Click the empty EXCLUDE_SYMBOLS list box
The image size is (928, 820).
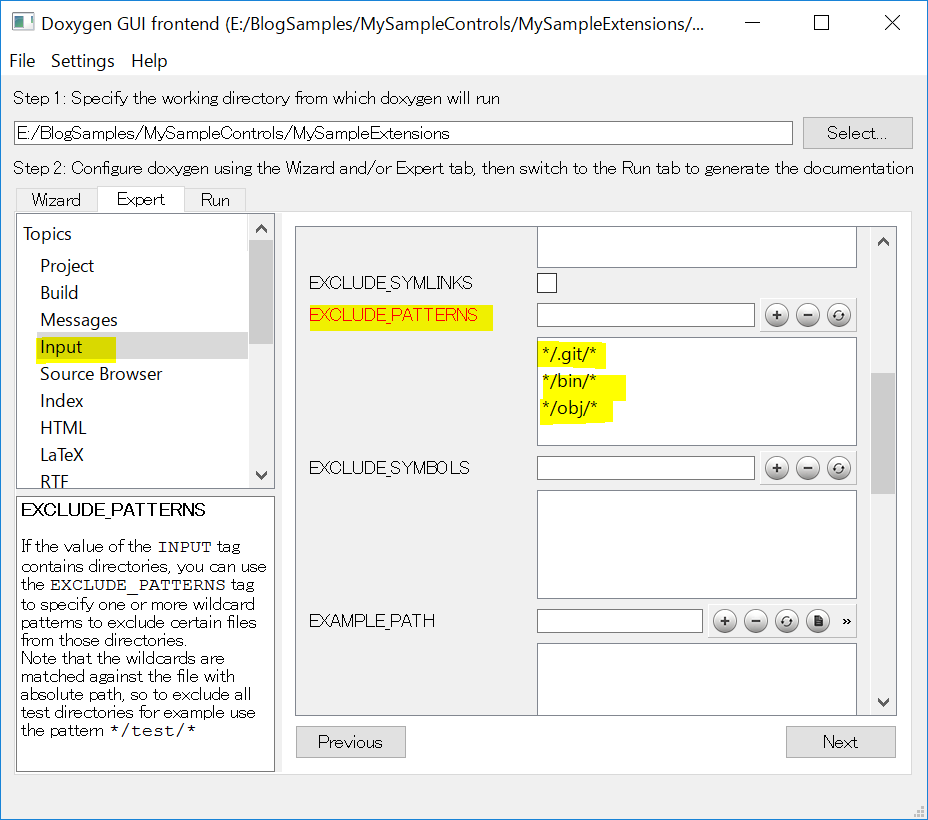[x=697, y=544]
